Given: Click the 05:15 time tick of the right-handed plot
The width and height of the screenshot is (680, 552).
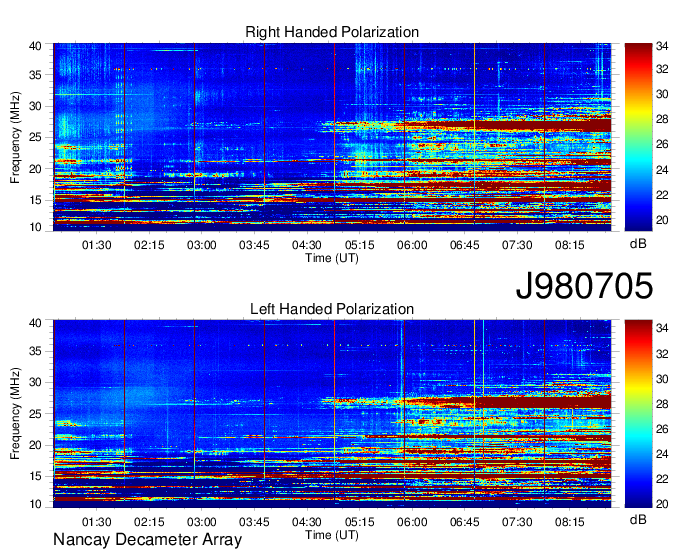Looking at the screenshot, I should [x=360, y=245].
